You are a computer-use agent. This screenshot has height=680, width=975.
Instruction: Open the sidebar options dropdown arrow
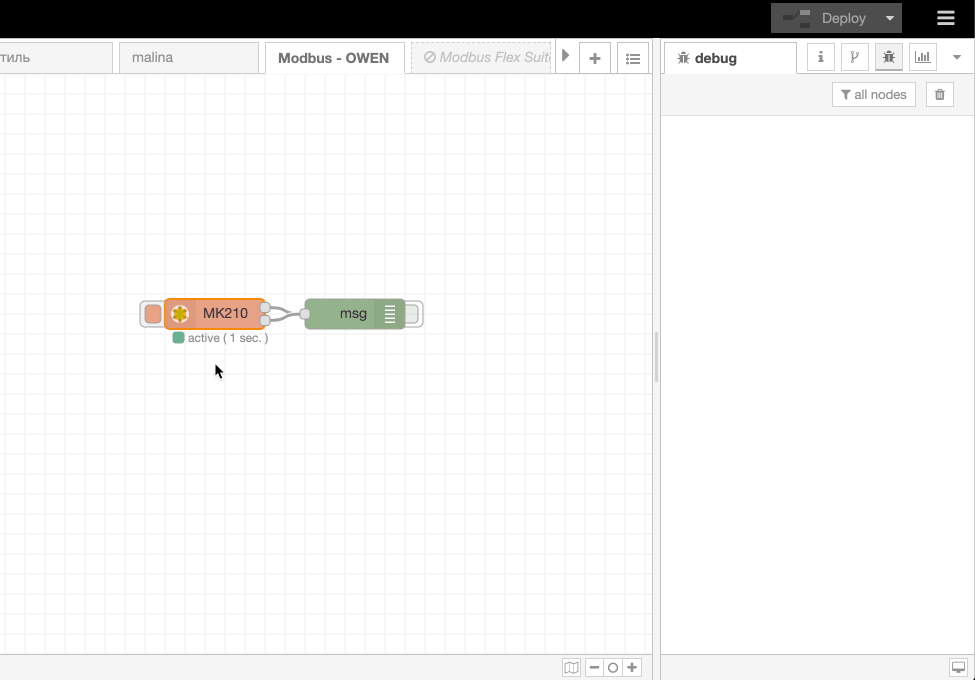coord(956,57)
